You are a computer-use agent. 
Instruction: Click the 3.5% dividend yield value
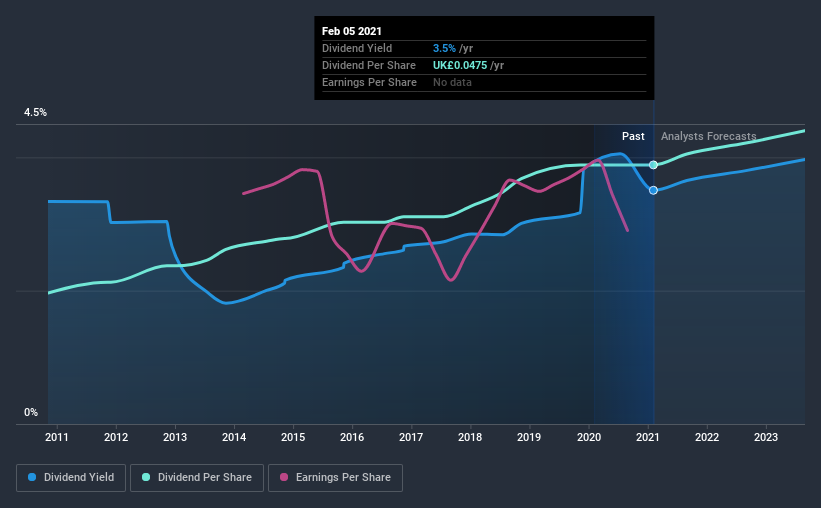pos(444,48)
